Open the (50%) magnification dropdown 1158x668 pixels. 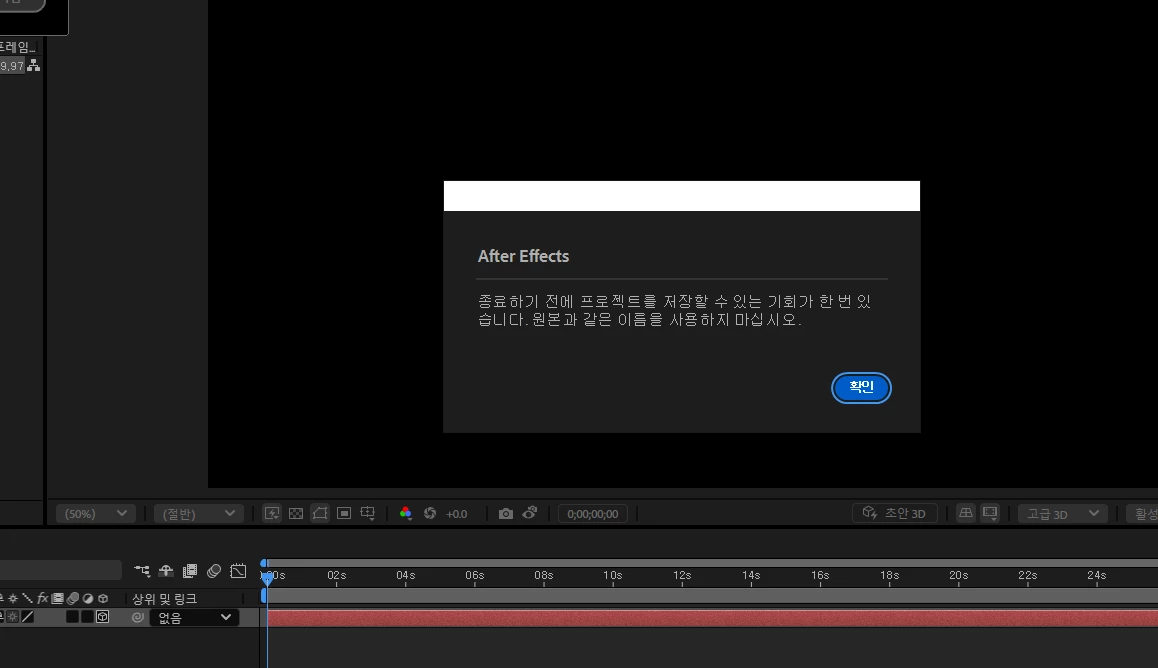(96, 514)
